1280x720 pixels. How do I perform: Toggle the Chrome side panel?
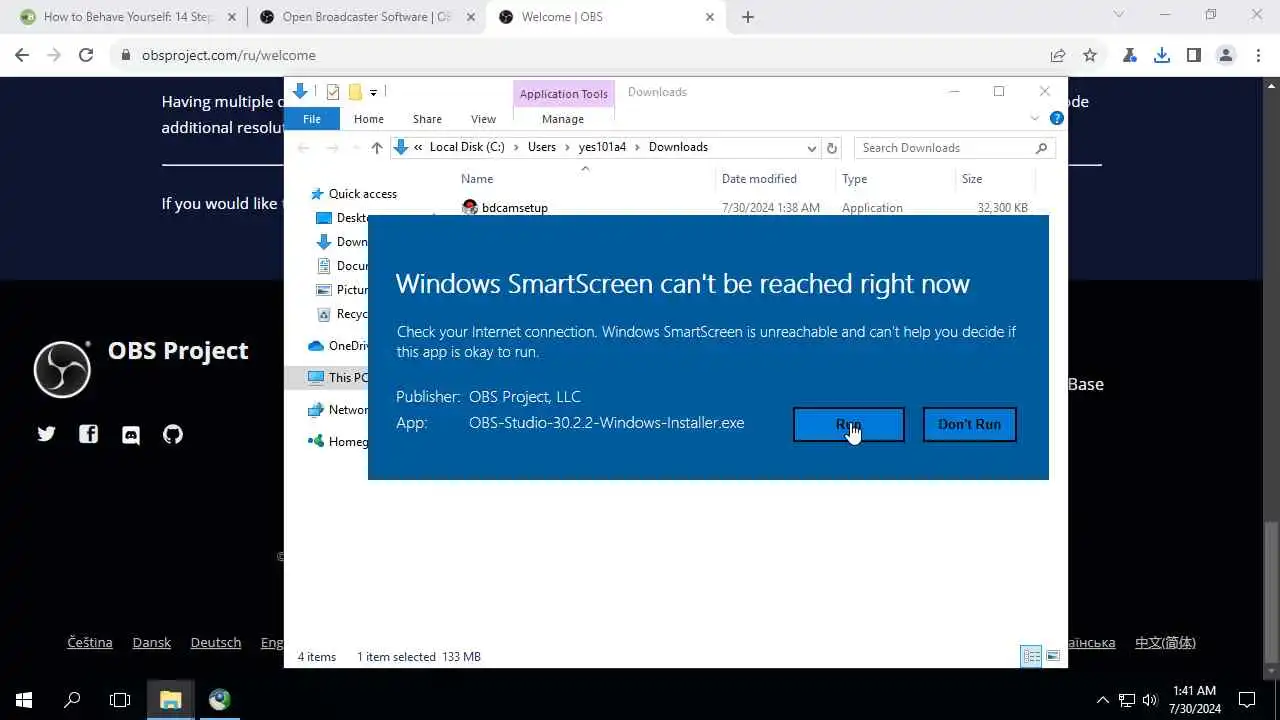click(x=1194, y=56)
